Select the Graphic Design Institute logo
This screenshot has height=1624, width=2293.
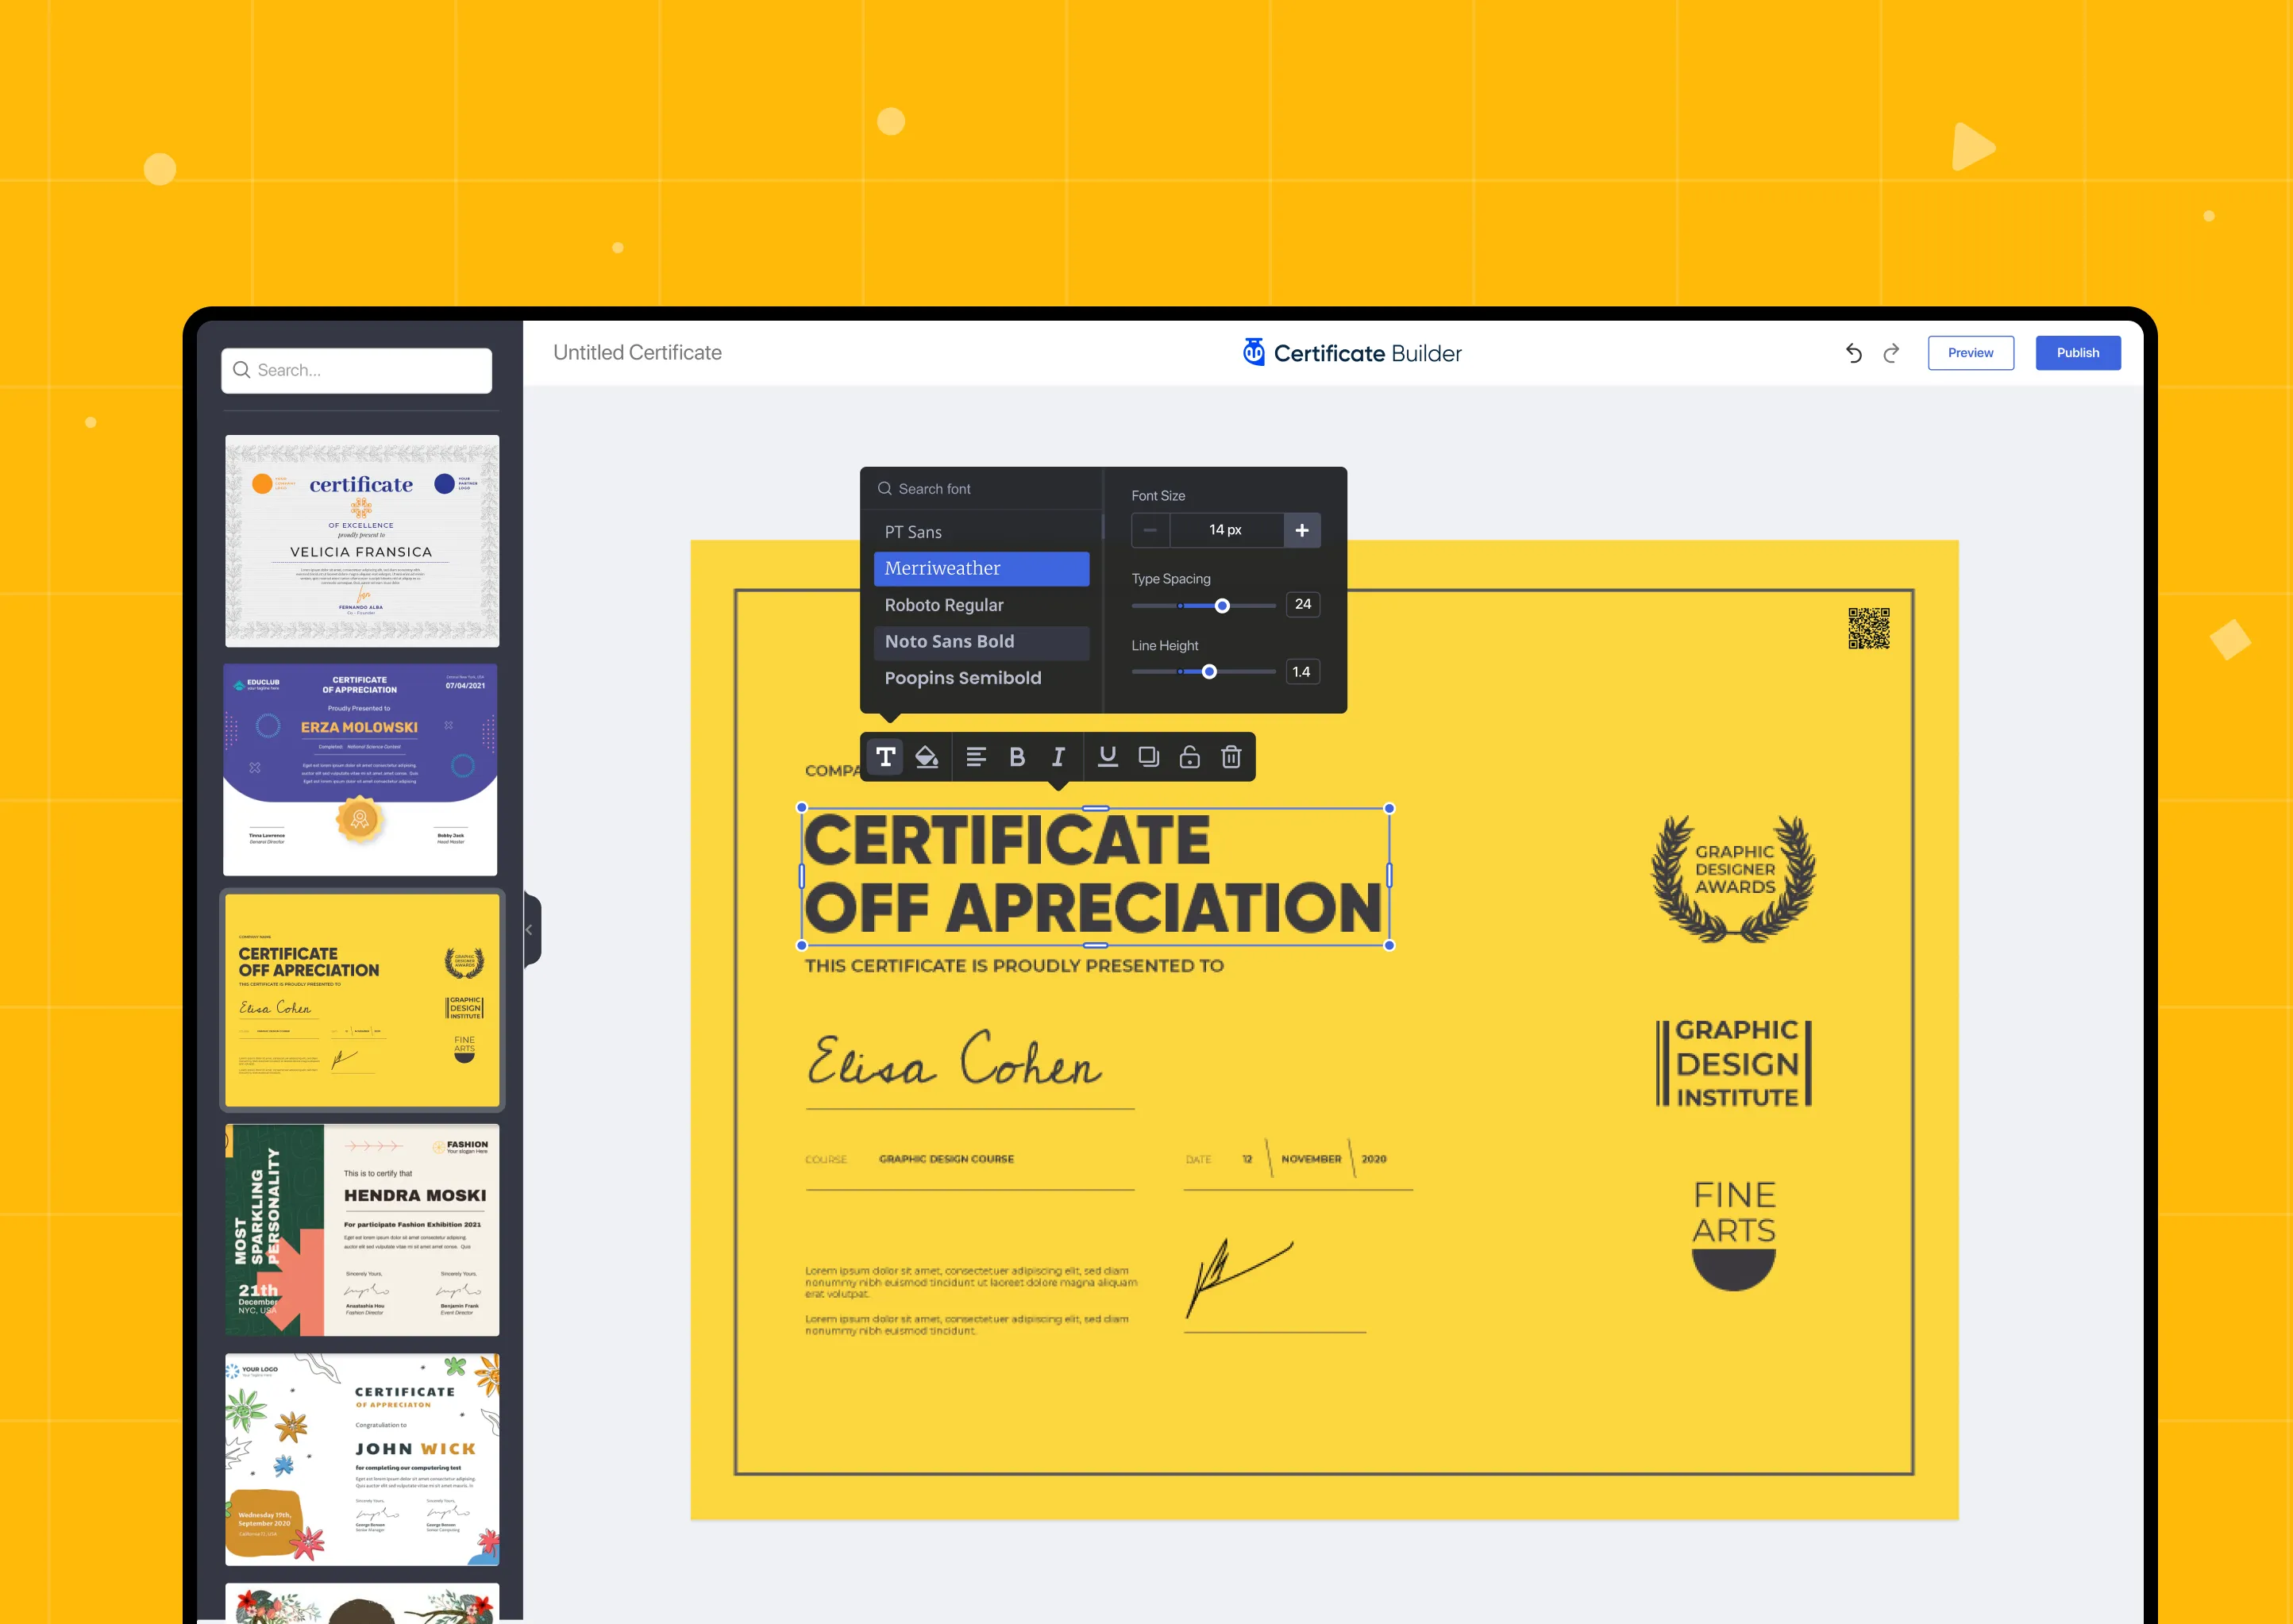tap(1734, 1063)
